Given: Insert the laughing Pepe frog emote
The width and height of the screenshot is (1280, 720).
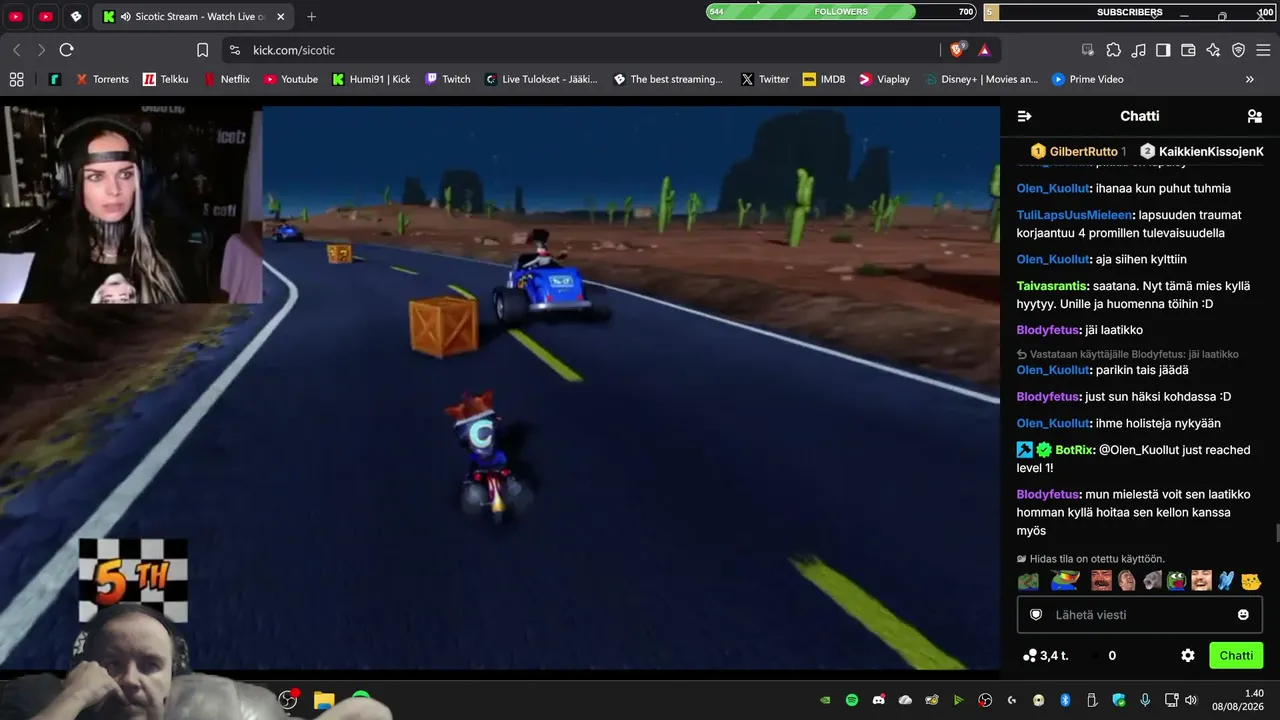Looking at the screenshot, I should pyautogui.click(x=1176, y=581).
